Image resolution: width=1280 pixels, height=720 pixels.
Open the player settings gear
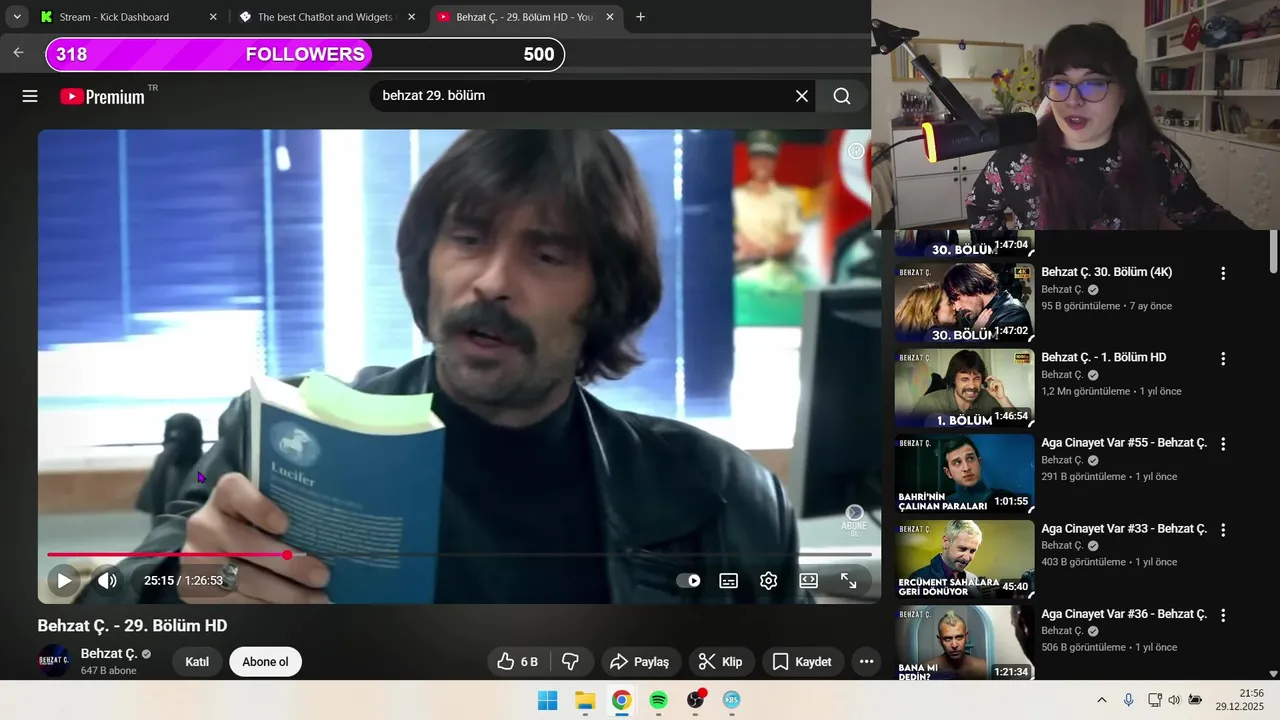769,580
